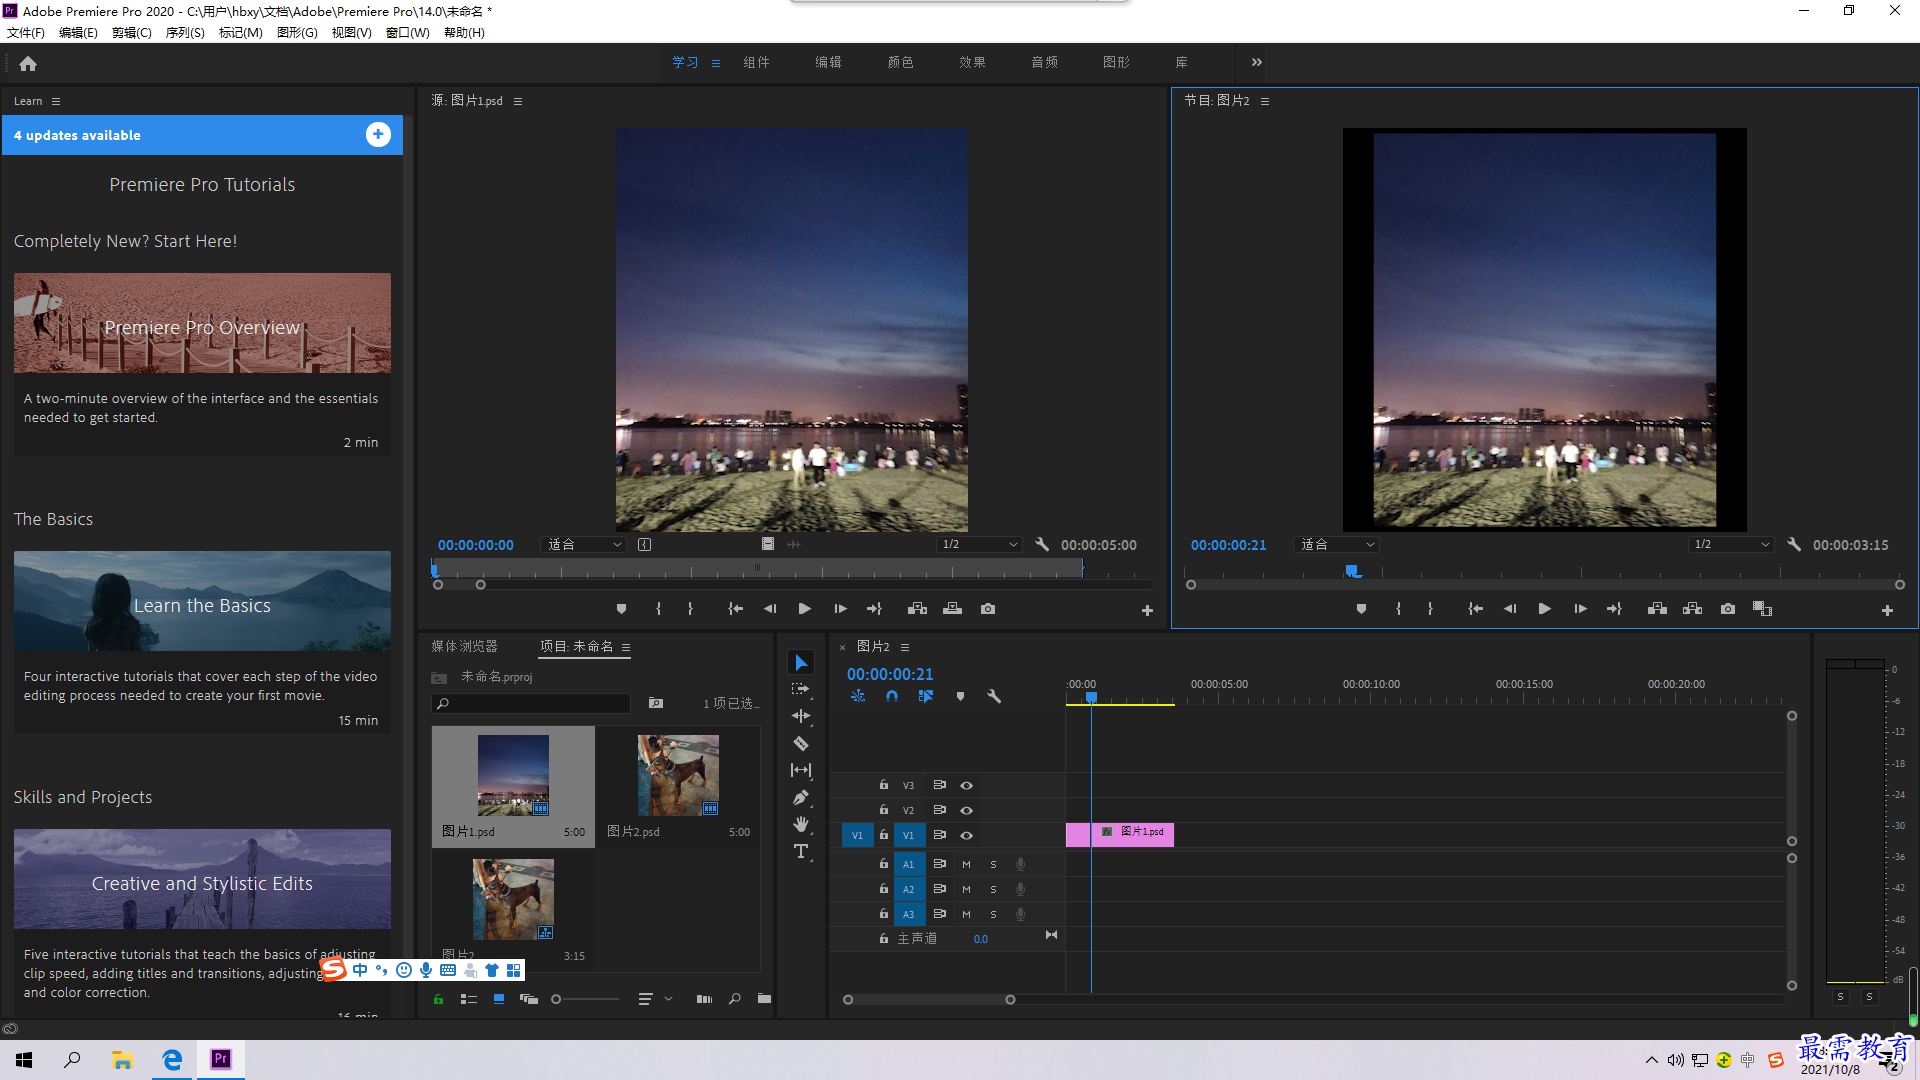This screenshot has height=1080, width=1920.
Task: Go to in point in program monitor
Action: coord(1475,608)
